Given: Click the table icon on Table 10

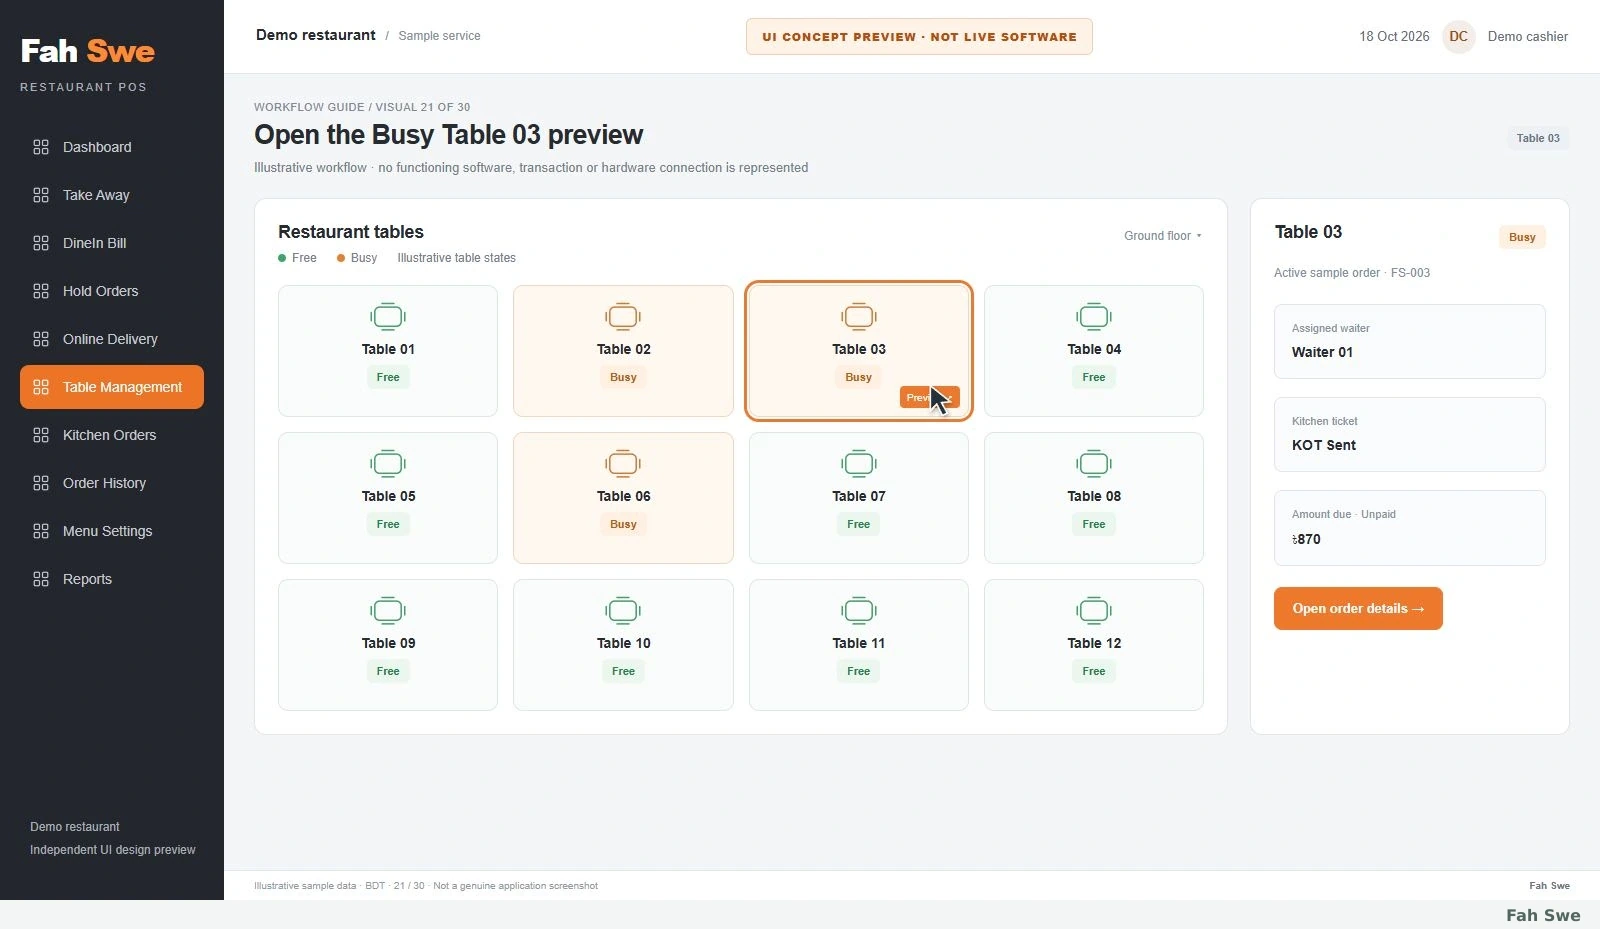Looking at the screenshot, I should click(x=623, y=611).
